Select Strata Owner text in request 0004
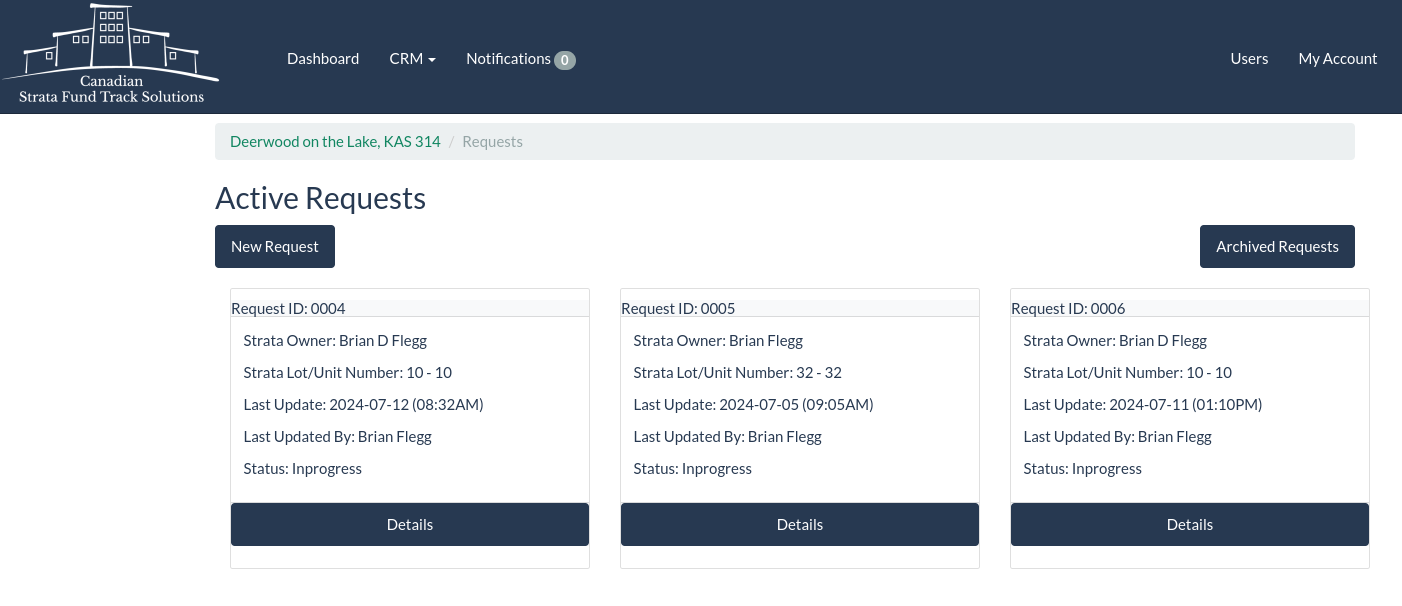This screenshot has height=606, width=1402. coord(335,341)
